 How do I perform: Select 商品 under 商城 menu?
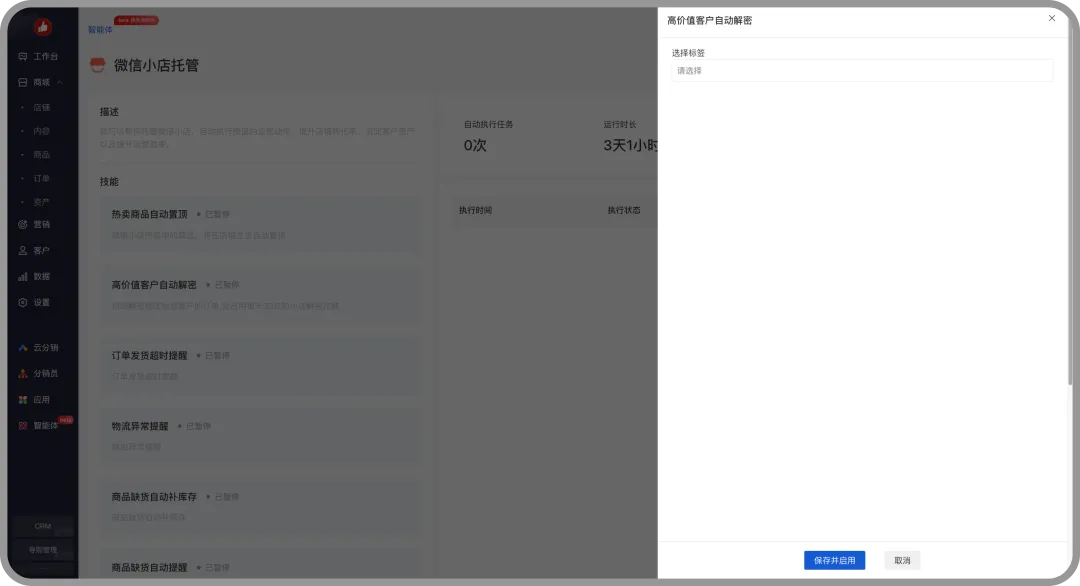41,155
